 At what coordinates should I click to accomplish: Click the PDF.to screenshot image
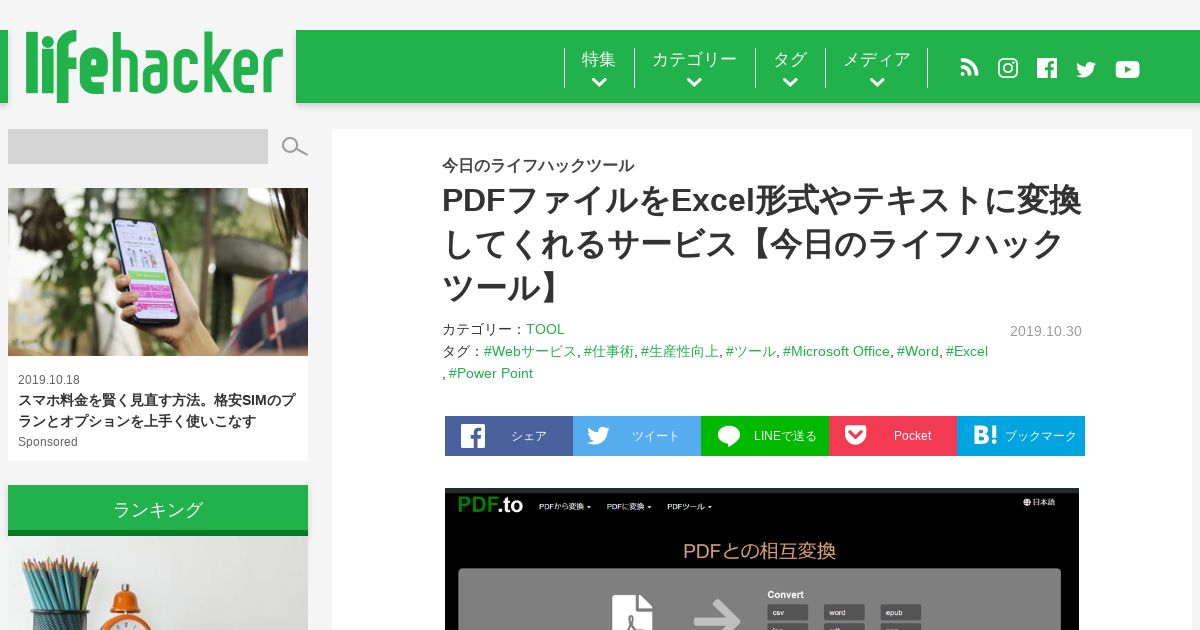point(762,559)
